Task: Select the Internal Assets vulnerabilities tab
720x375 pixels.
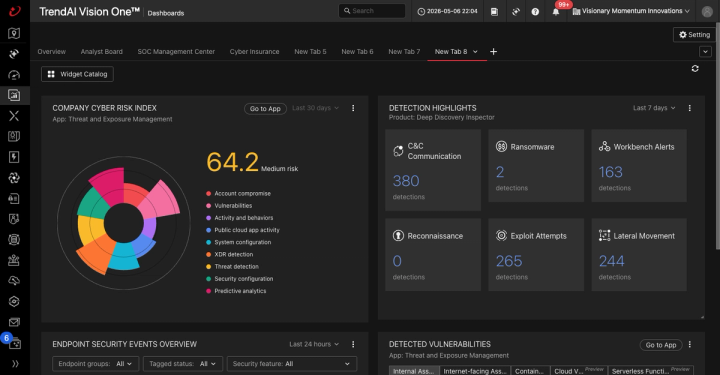Action: click(414, 371)
